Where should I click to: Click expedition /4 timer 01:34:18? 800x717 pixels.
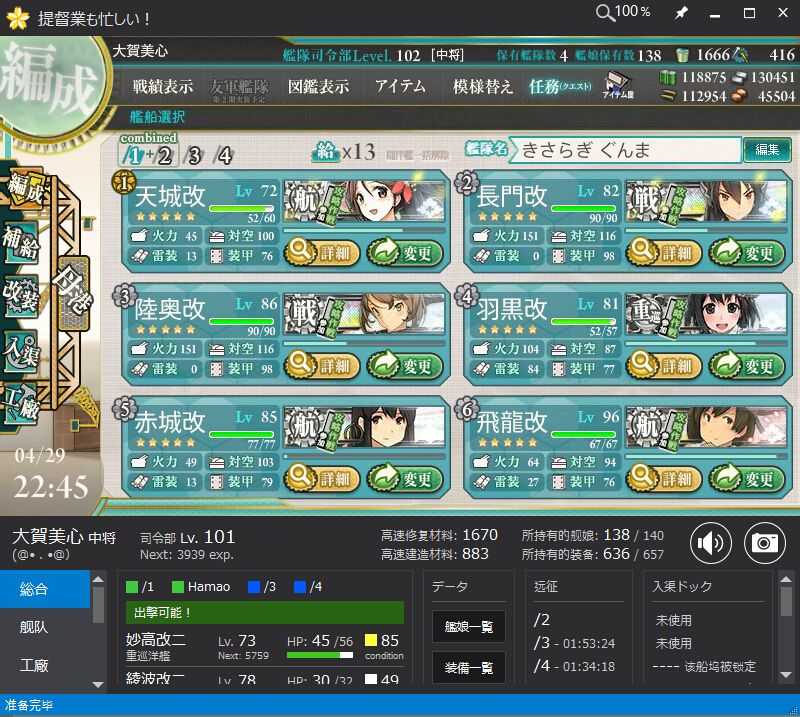click(x=588, y=666)
